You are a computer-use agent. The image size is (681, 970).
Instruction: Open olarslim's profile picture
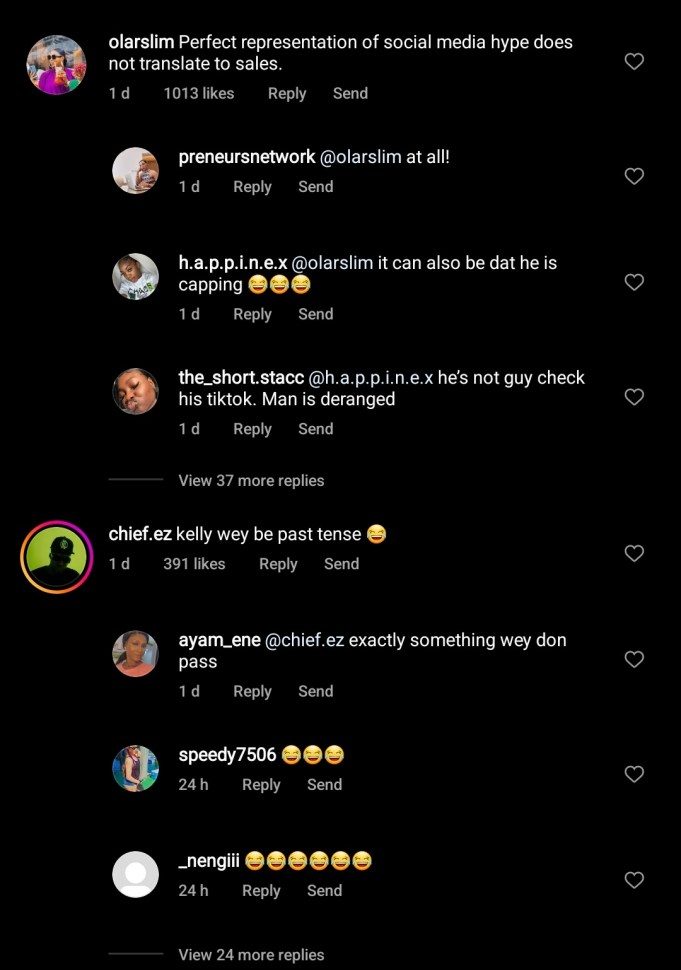(x=56, y=65)
